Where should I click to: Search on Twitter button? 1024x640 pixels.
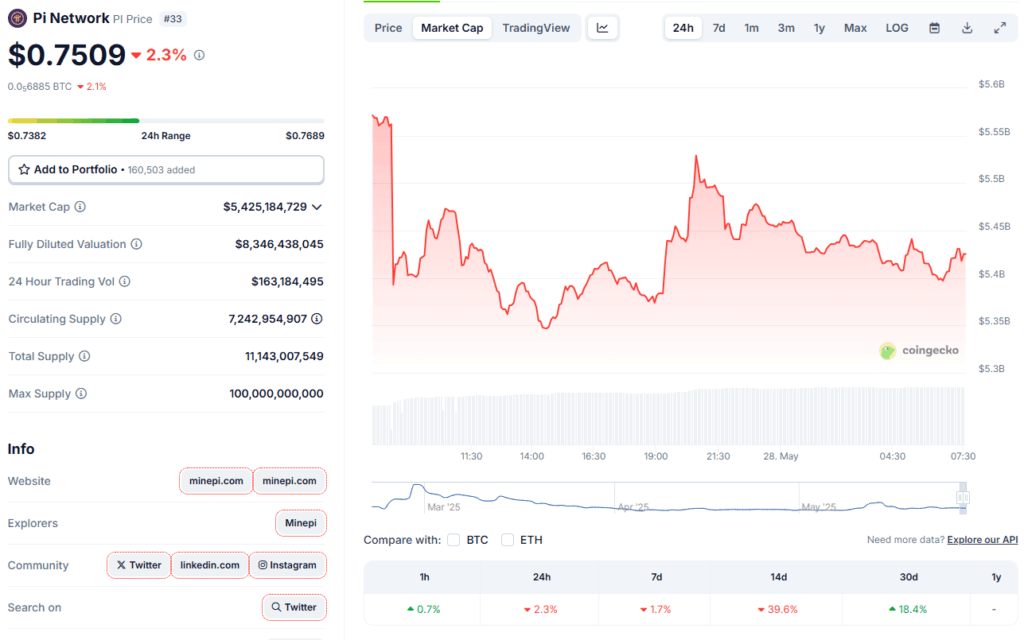(294, 607)
